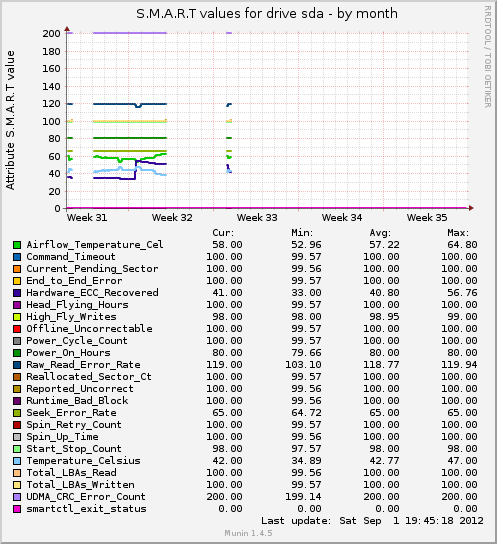The height and width of the screenshot is (544, 497).
Task: Click the High_Fly_Writes average value 98.95
Action: [x=384, y=317]
